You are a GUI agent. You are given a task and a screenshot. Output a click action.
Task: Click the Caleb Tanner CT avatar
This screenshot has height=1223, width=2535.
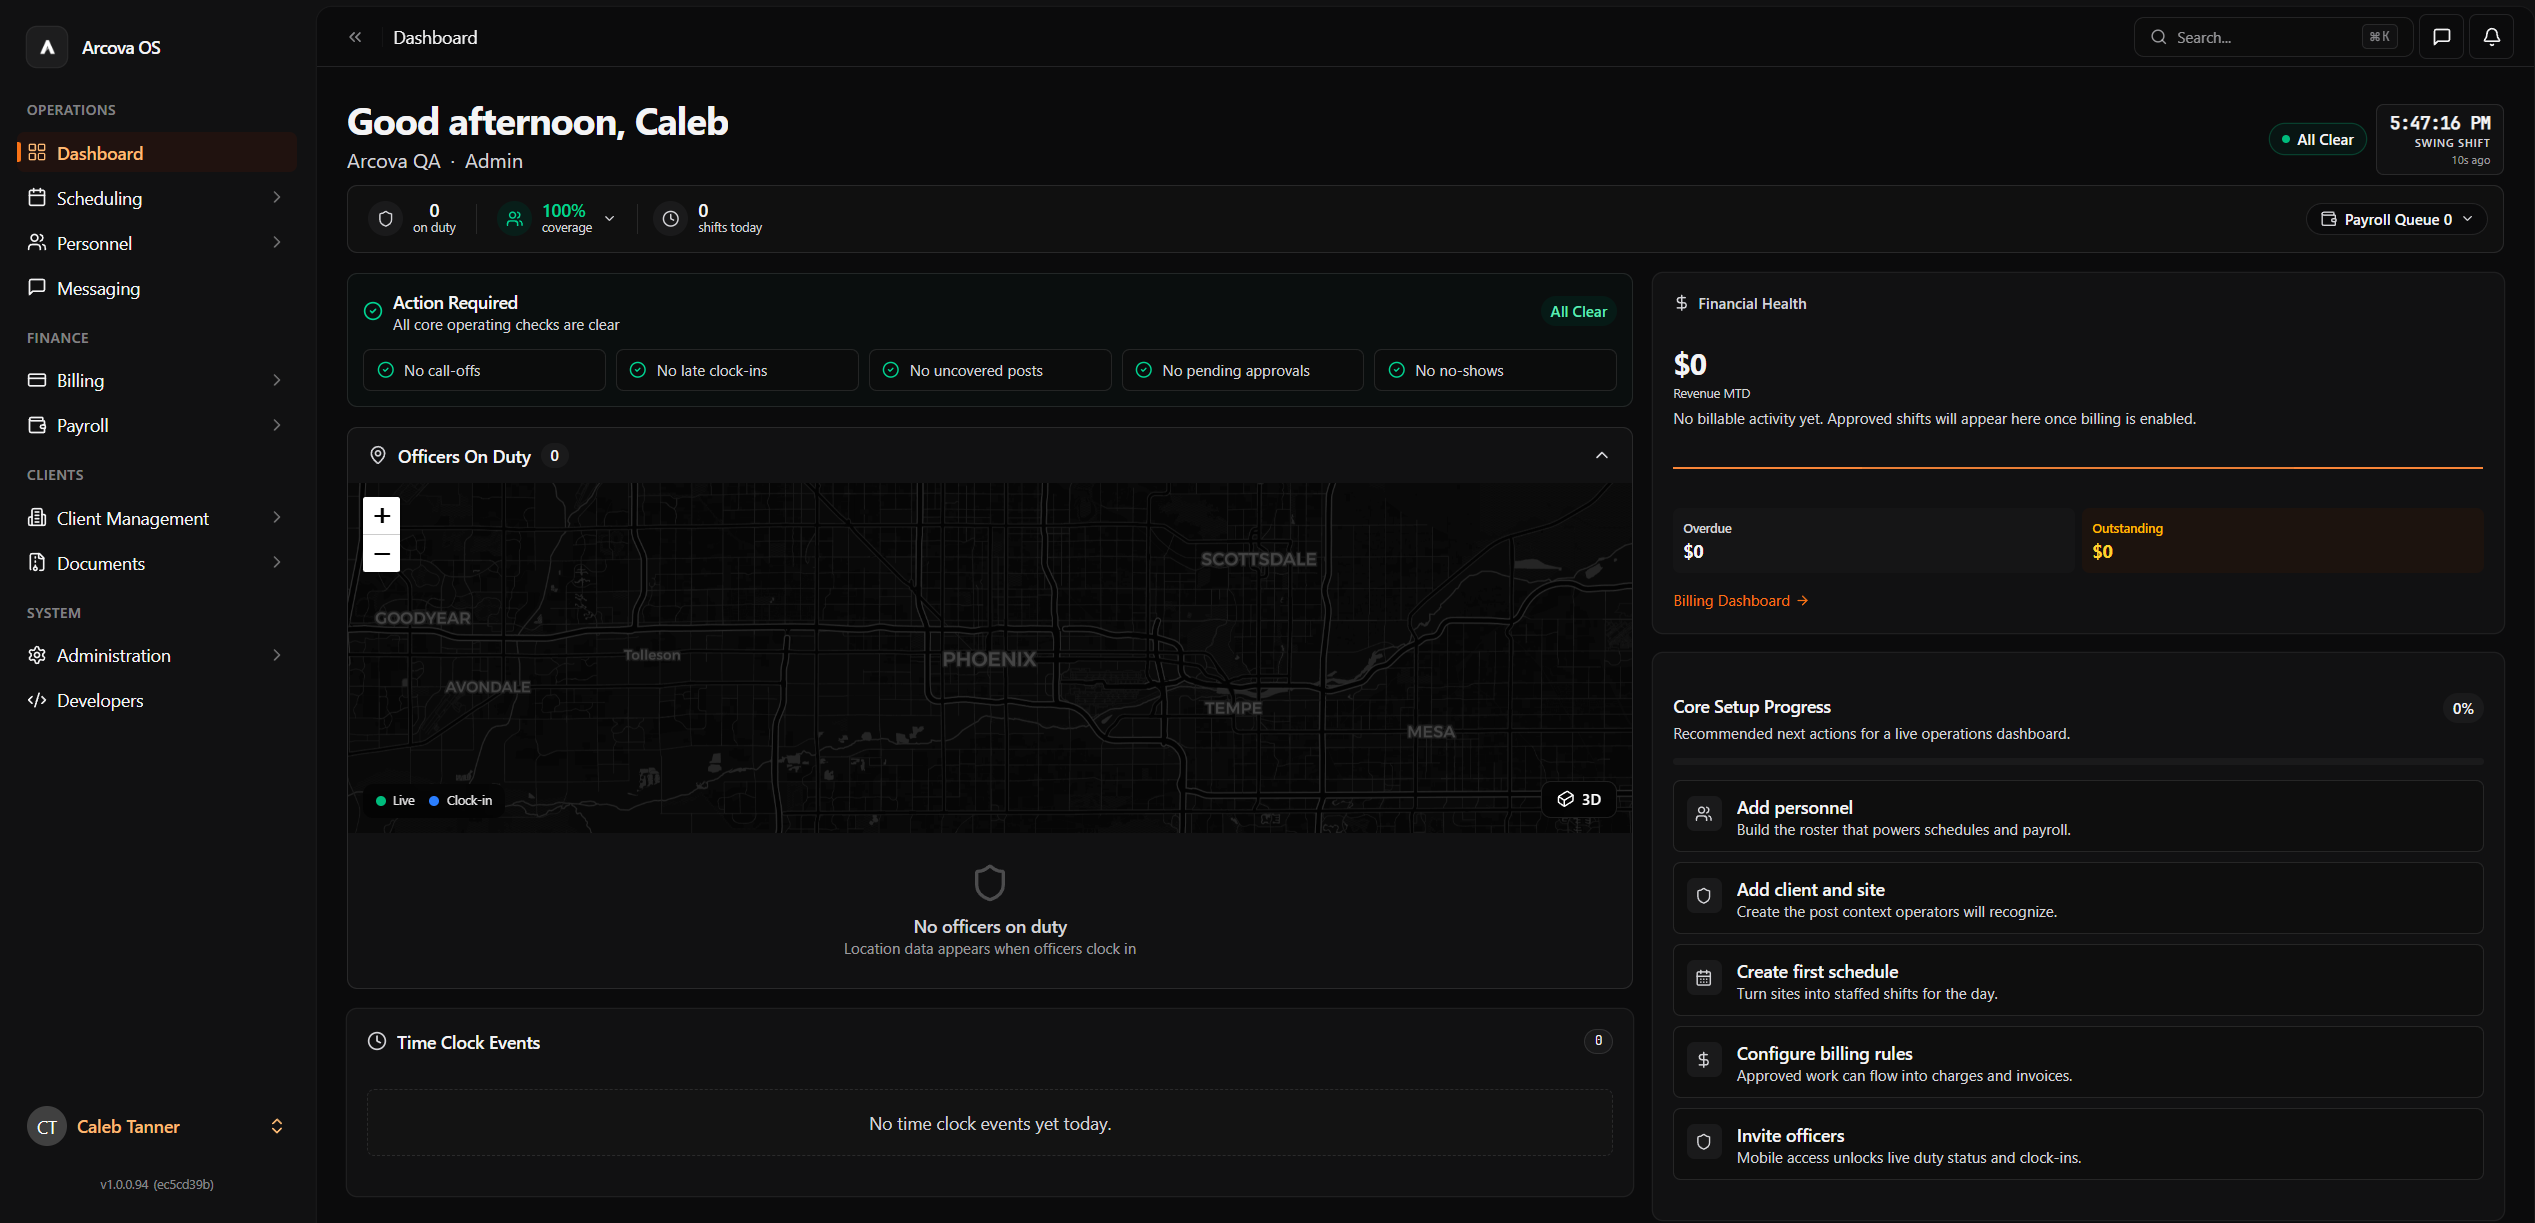47,1127
